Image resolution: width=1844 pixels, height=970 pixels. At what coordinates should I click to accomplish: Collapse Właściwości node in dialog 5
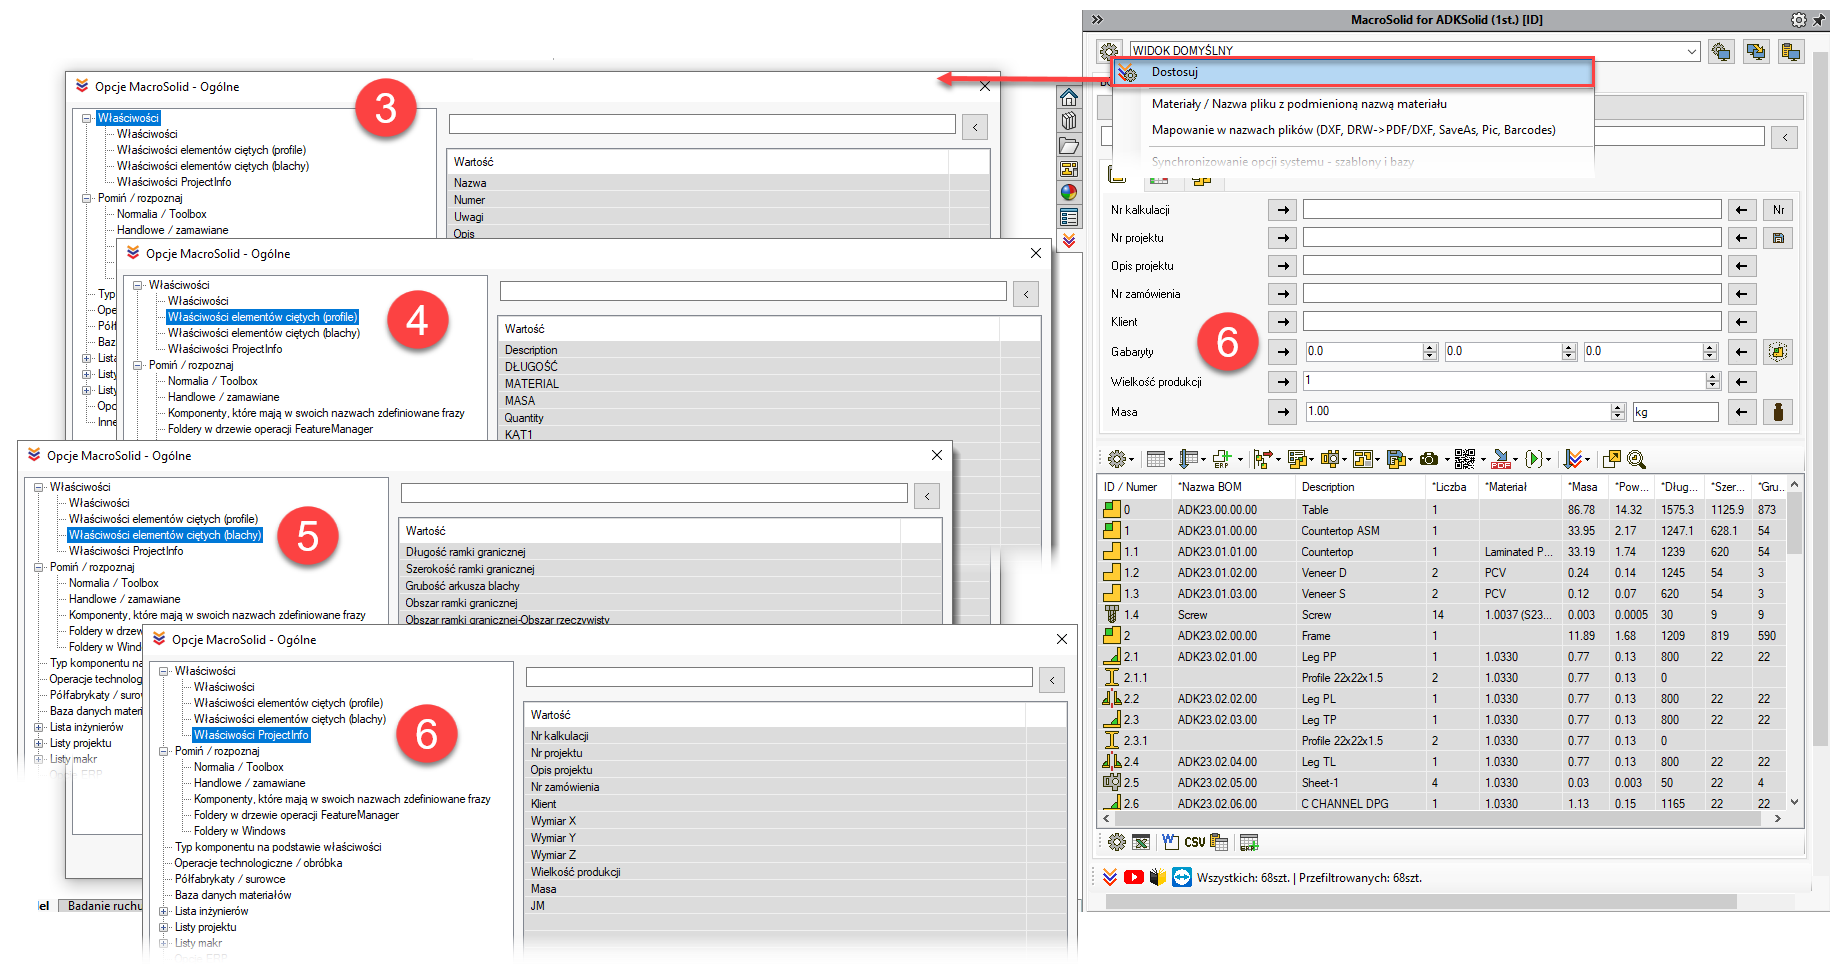pos(39,487)
